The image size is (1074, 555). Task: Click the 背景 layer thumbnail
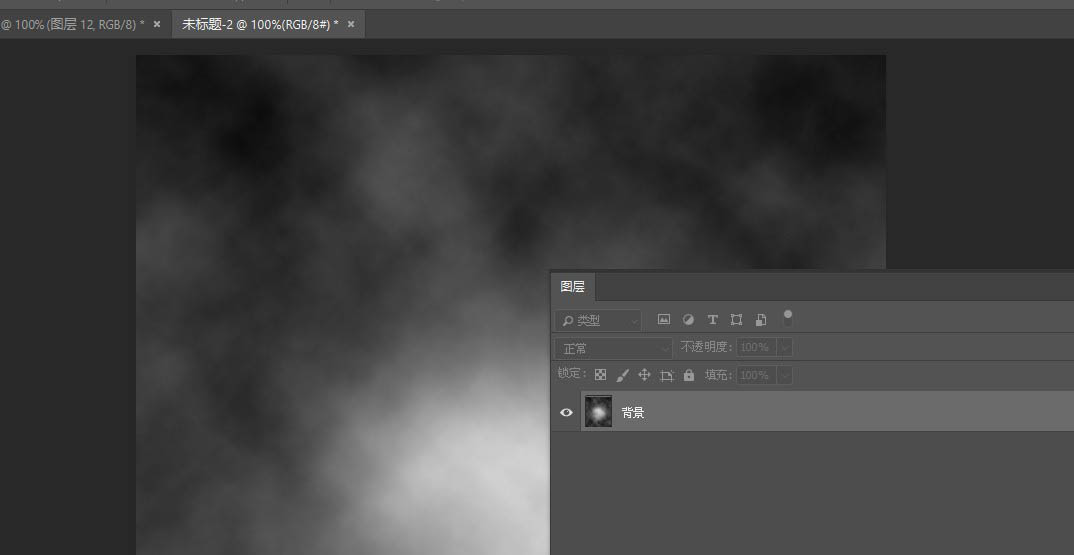[x=598, y=412]
